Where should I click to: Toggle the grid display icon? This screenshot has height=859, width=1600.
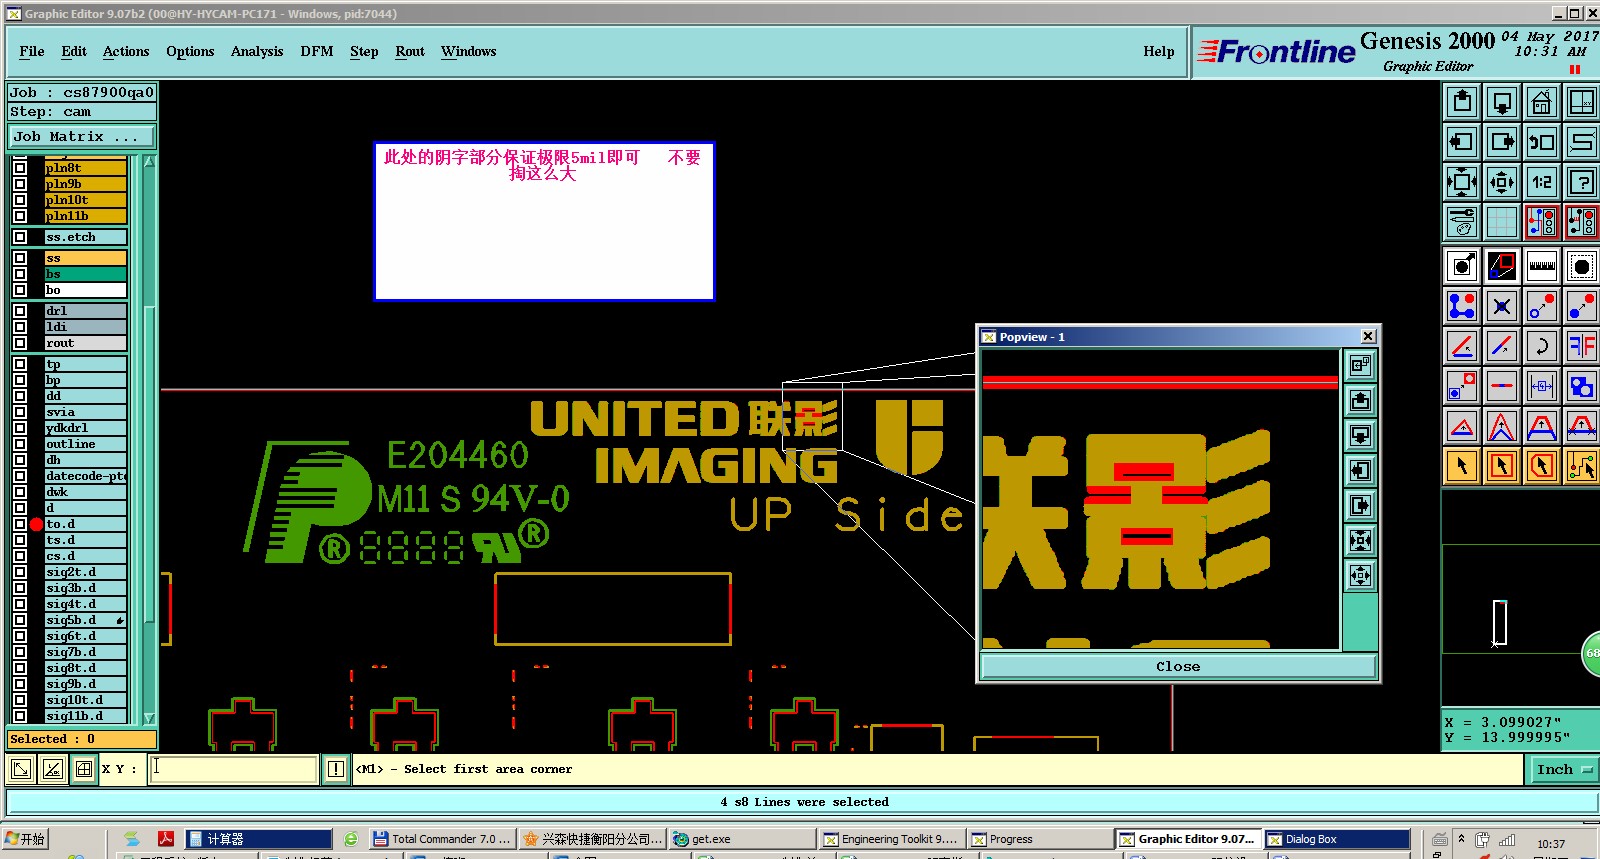tap(1502, 222)
